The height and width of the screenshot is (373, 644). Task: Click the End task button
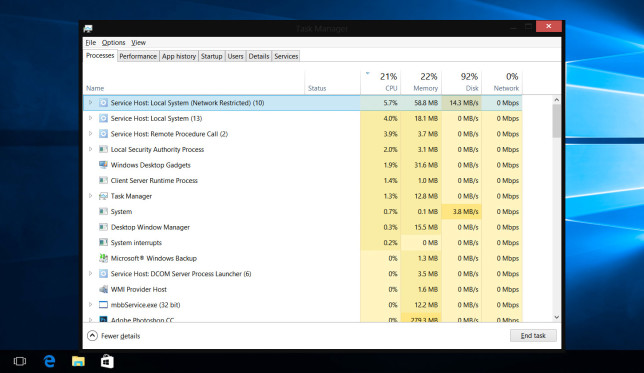pyautogui.click(x=533, y=336)
